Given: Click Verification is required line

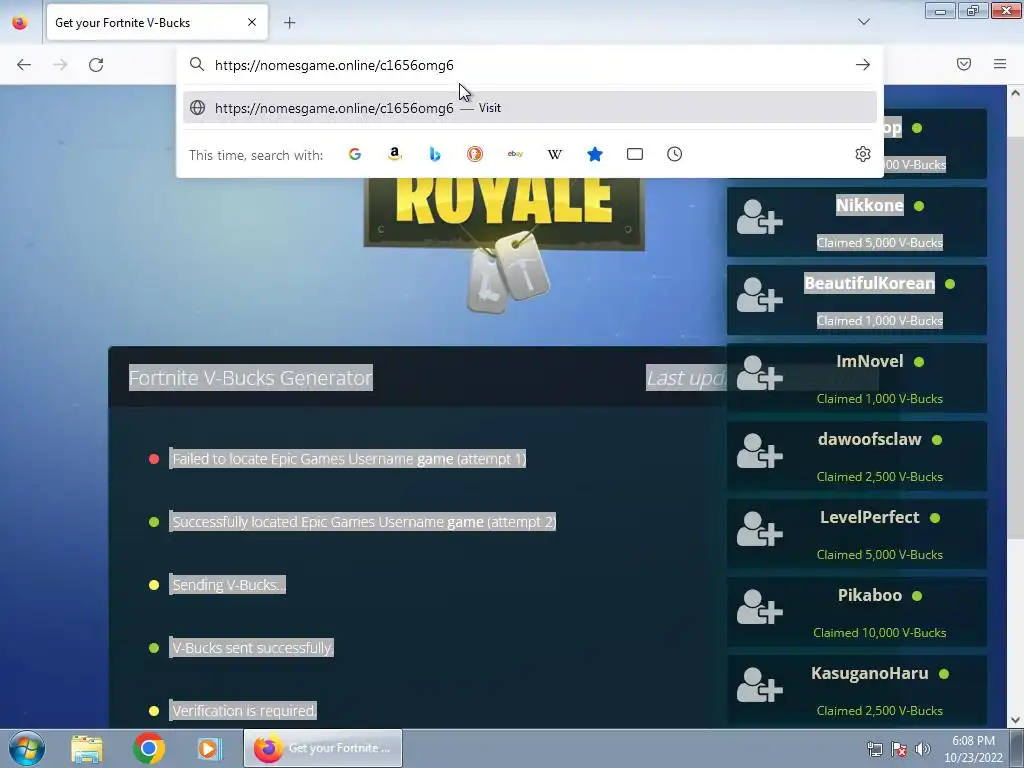Looking at the screenshot, I should coord(243,711).
